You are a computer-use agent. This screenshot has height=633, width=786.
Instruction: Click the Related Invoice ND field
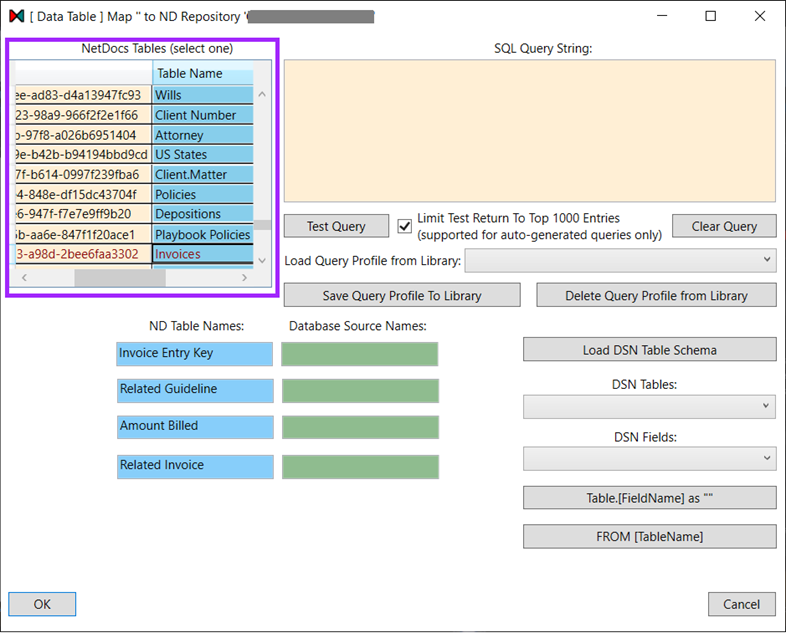(x=195, y=467)
